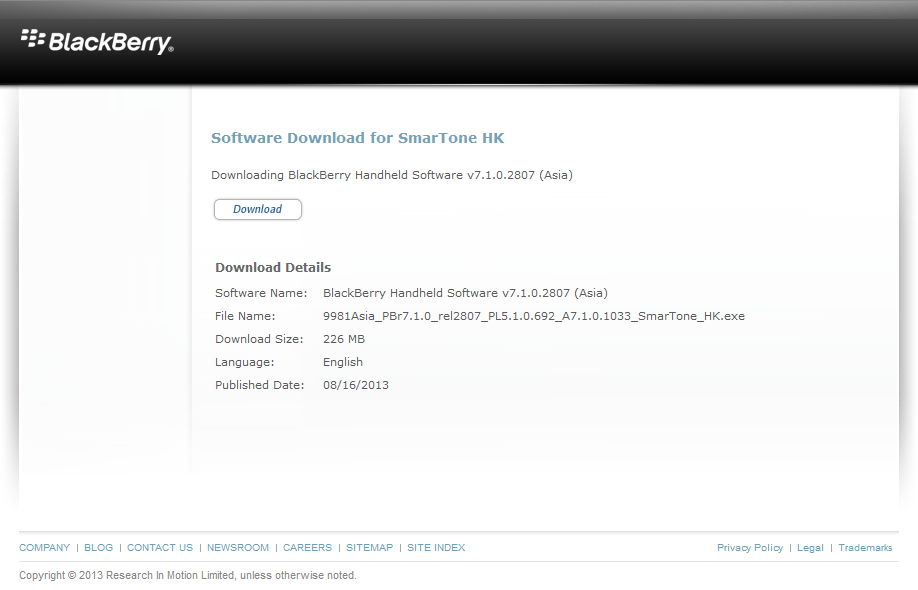Open the Legal footer link
This screenshot has width=918, height=590.
810,548
